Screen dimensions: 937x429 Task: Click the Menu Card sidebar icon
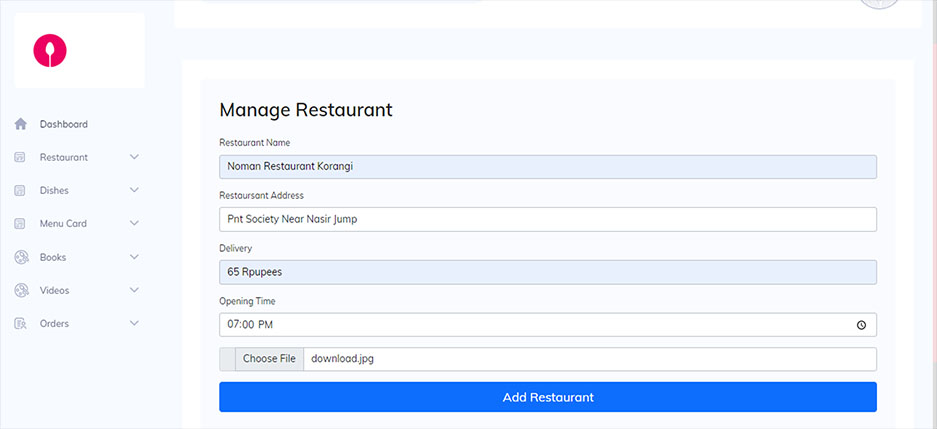[x=20, y=224]
